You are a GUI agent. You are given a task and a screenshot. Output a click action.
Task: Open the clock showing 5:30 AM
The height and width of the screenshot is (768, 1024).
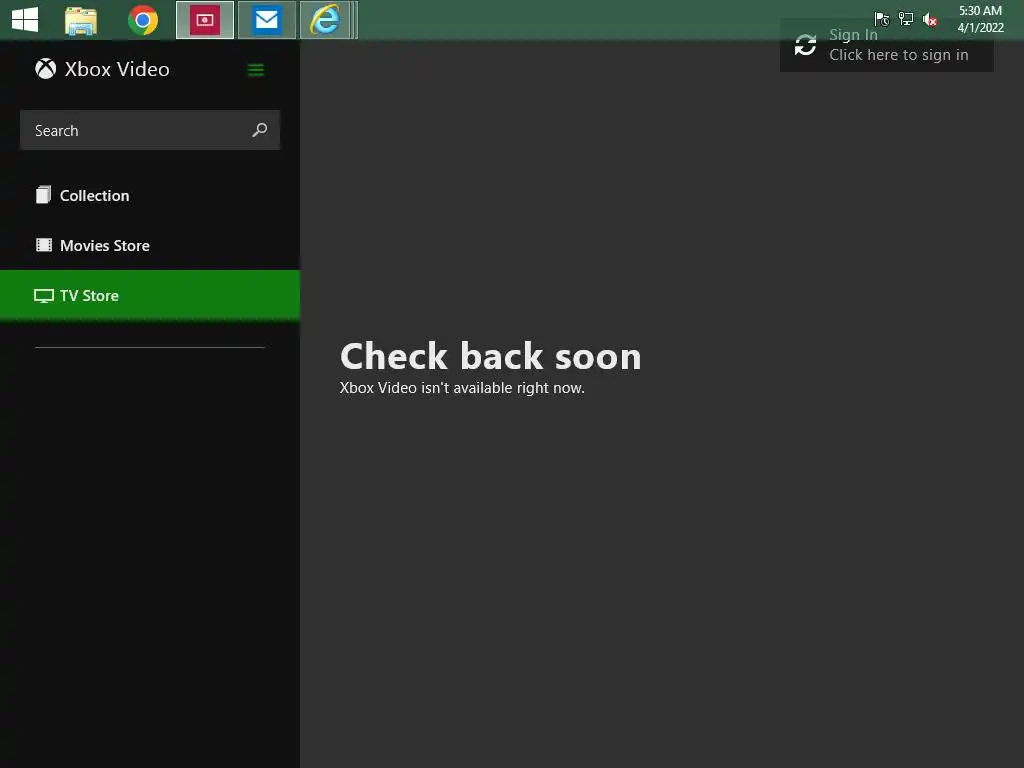tap(980, 10)
